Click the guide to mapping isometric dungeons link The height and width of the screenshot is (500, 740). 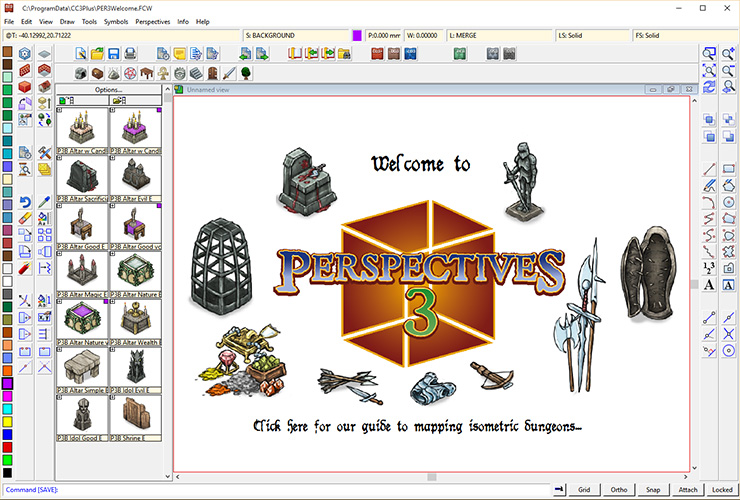pos(417,426)
